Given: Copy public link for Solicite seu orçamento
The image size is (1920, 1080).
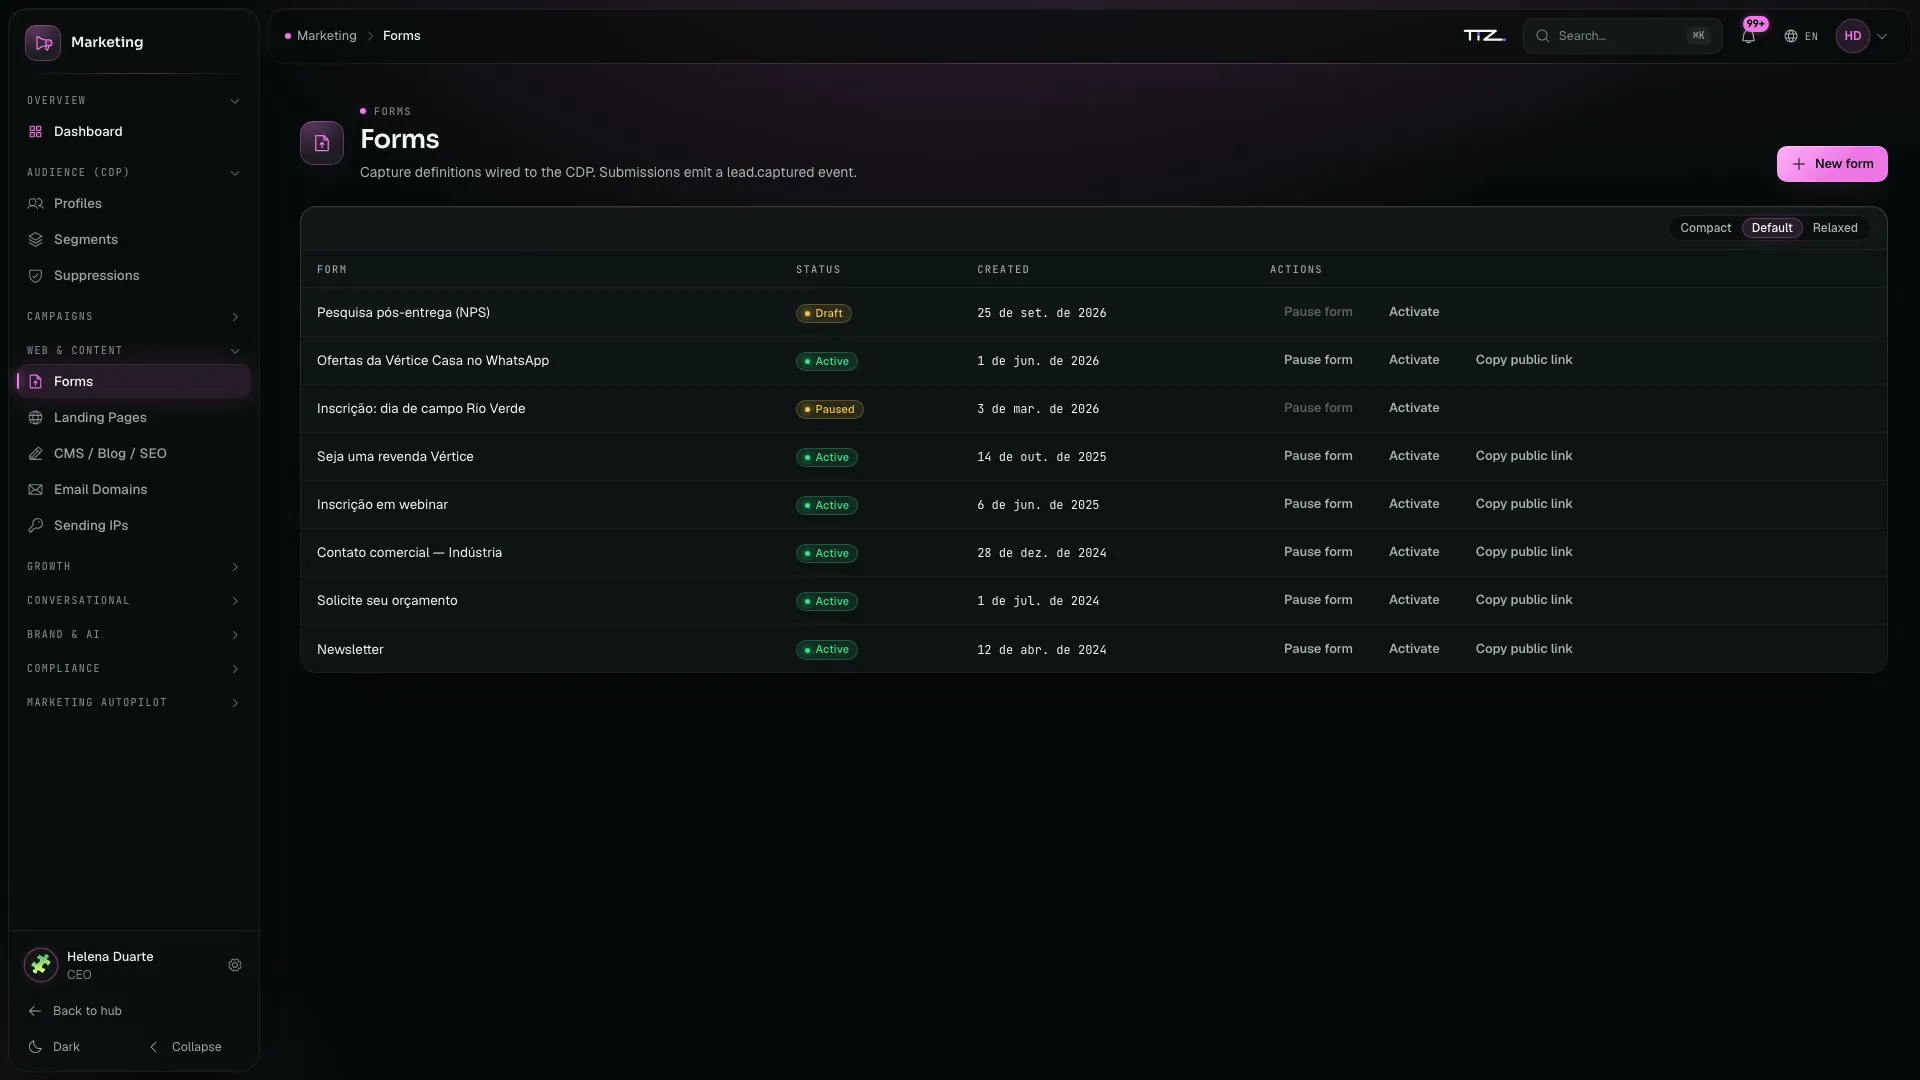Looking at the screenshot, I should click(1524, 600).
